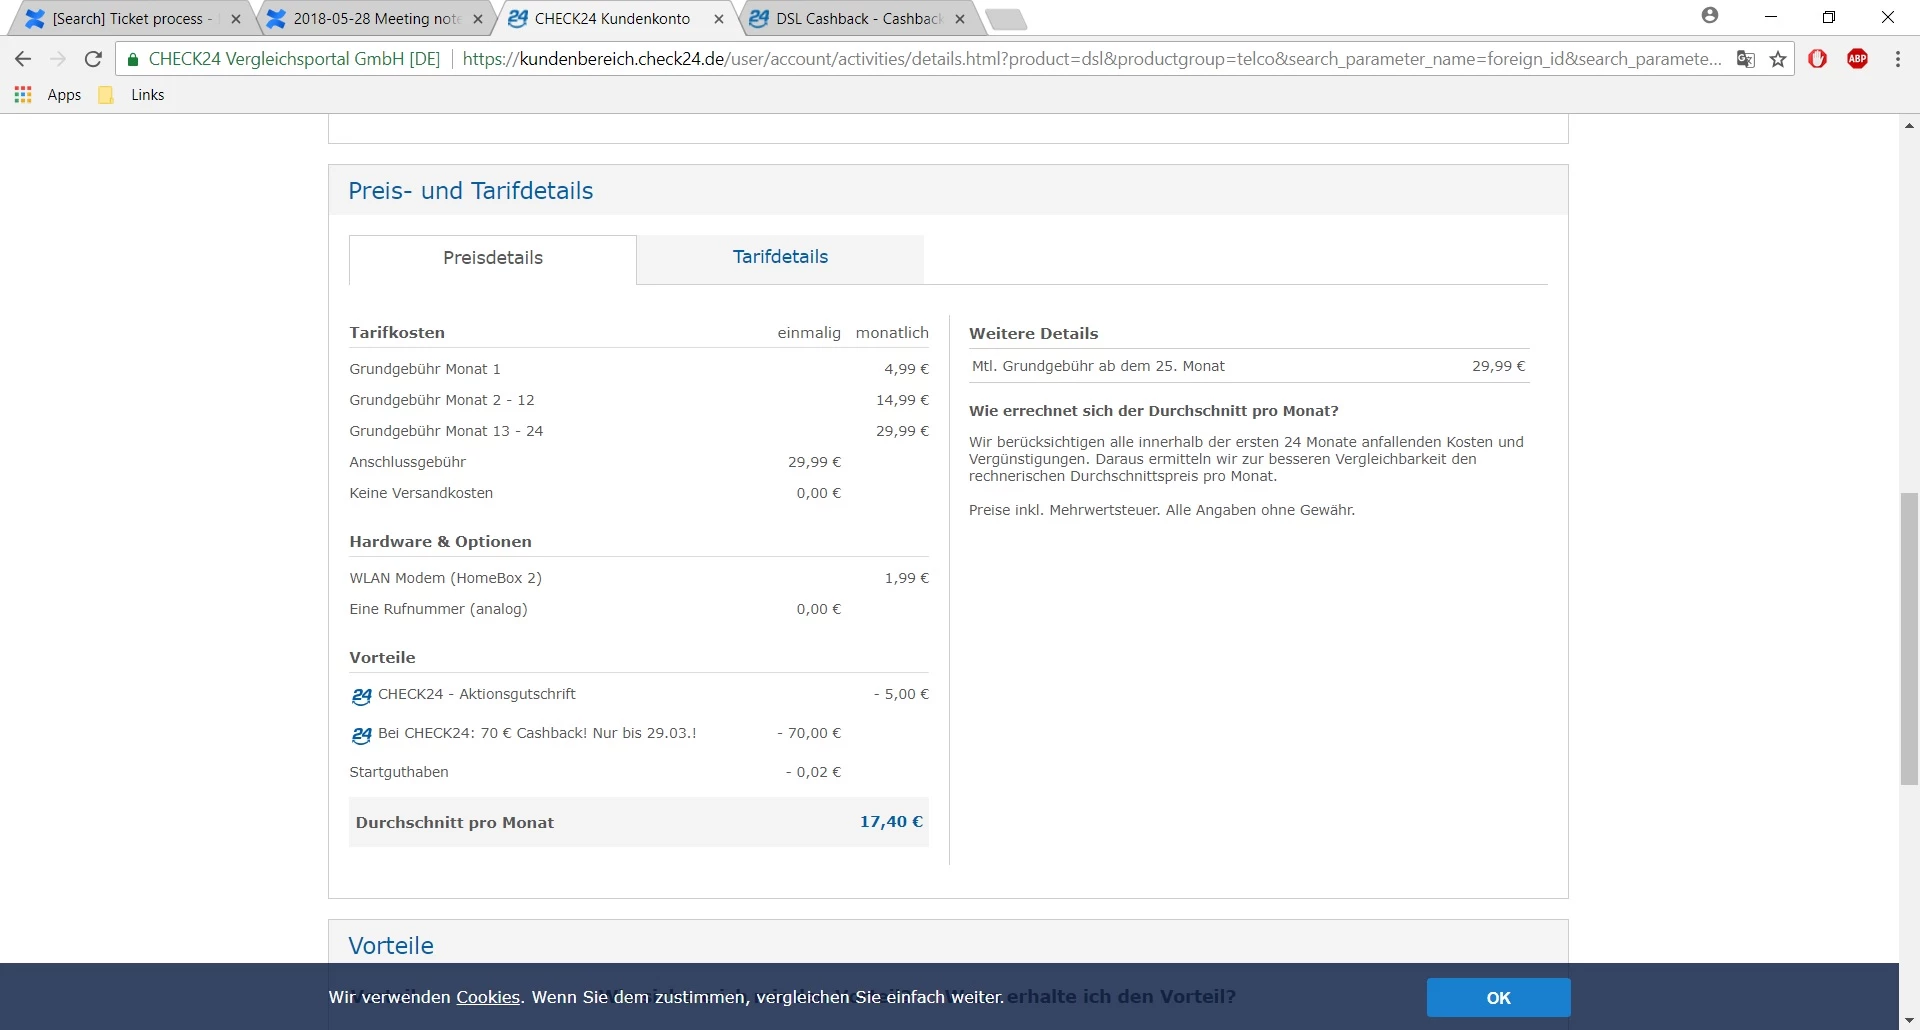Click Wie errechnet sich der Durchschnitt heading
Image resolution: width=1920 pixels, height=1030 pixels.
pos(1153,411)
